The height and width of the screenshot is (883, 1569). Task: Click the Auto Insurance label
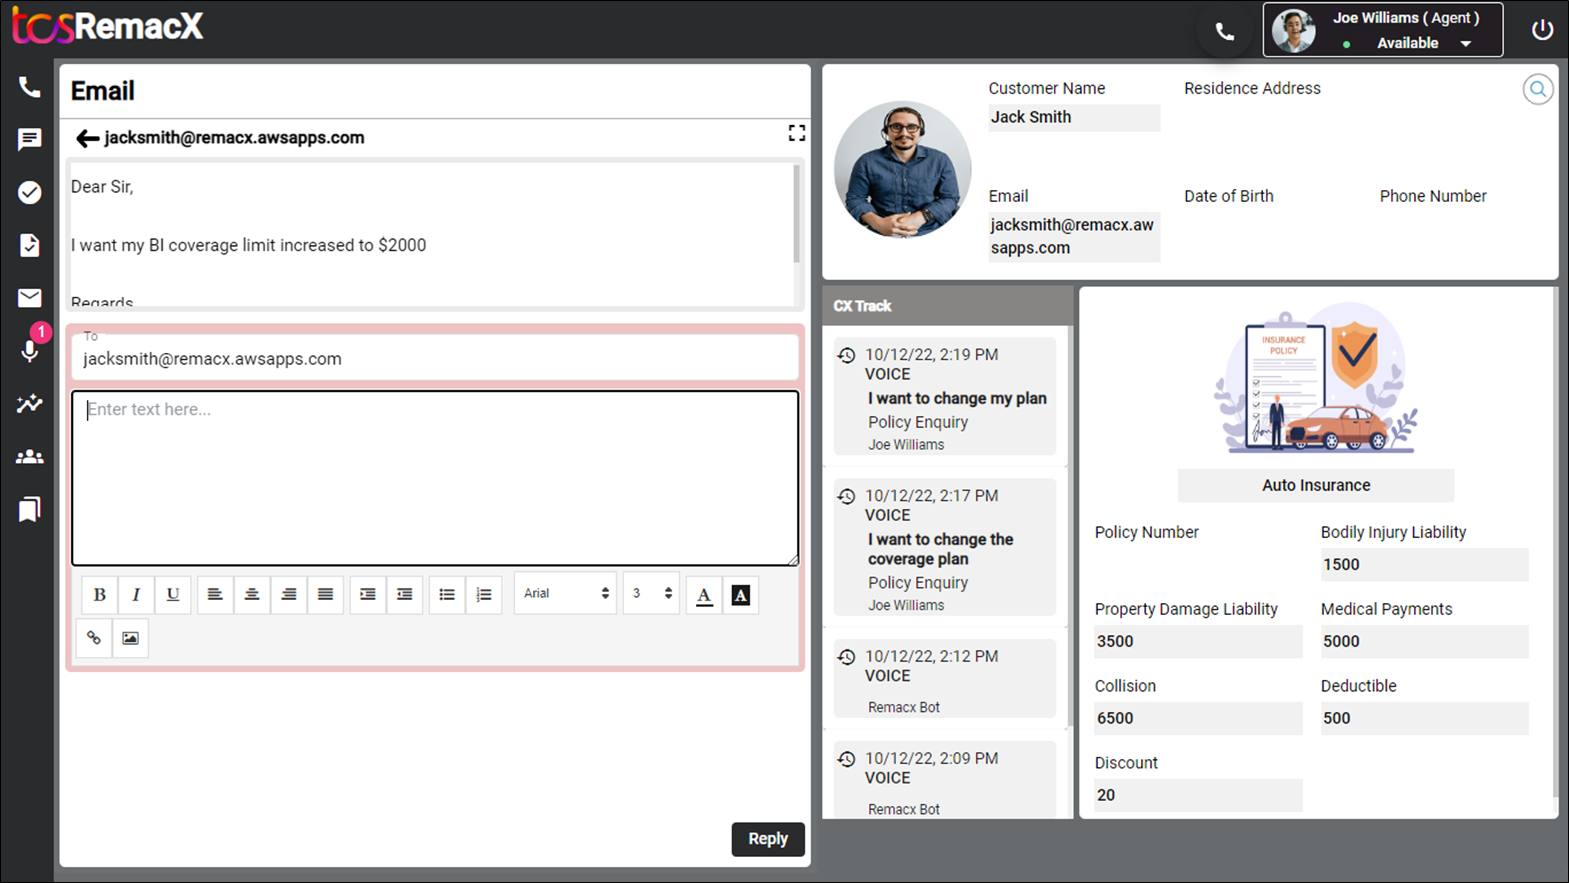pyautogui.click(x=1316, y=485)
